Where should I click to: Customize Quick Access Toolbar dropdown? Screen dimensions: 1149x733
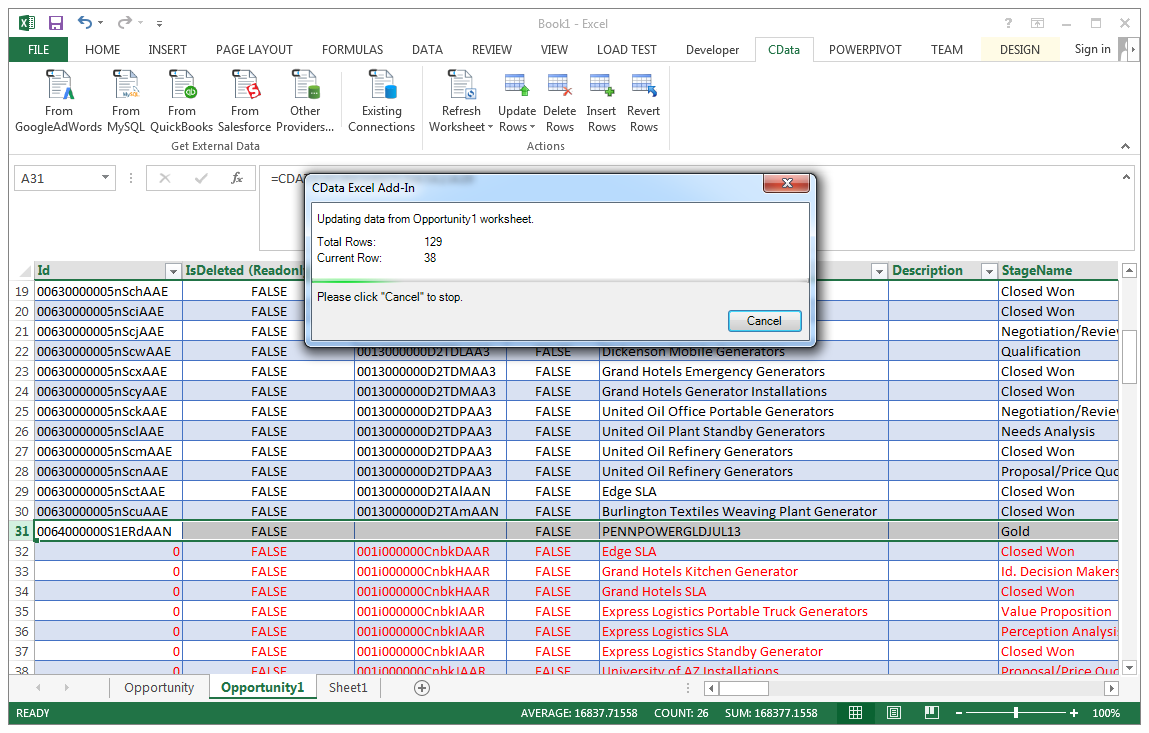[x=159, y=23]
